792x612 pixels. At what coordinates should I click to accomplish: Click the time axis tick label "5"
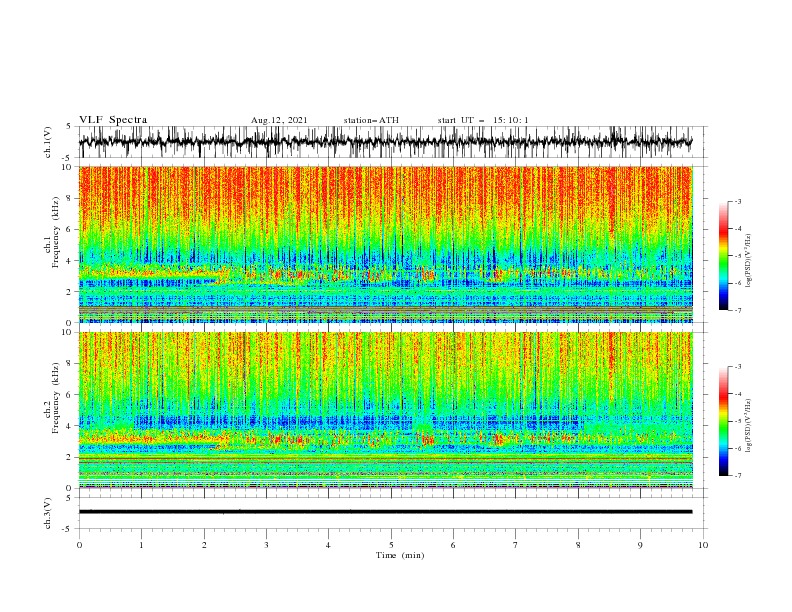(x=391, y=545)
